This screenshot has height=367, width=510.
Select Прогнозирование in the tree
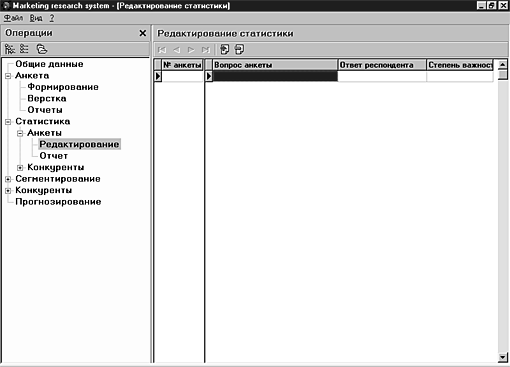click(58, 202)
